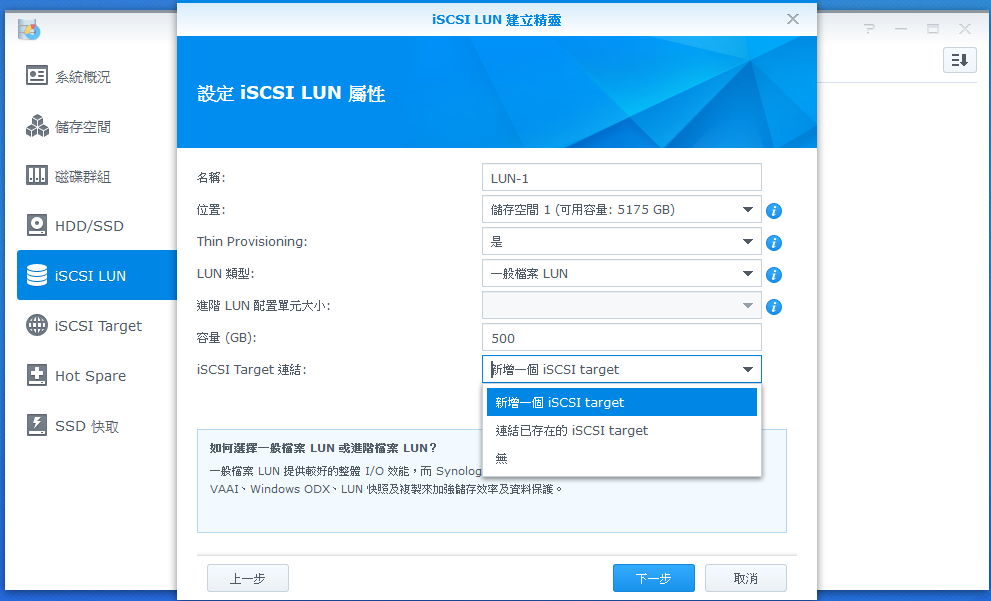The image size is (991, 601).
Task: Click info icon beside 進階 LUN 配置單元大小
Action: [774, 307]
